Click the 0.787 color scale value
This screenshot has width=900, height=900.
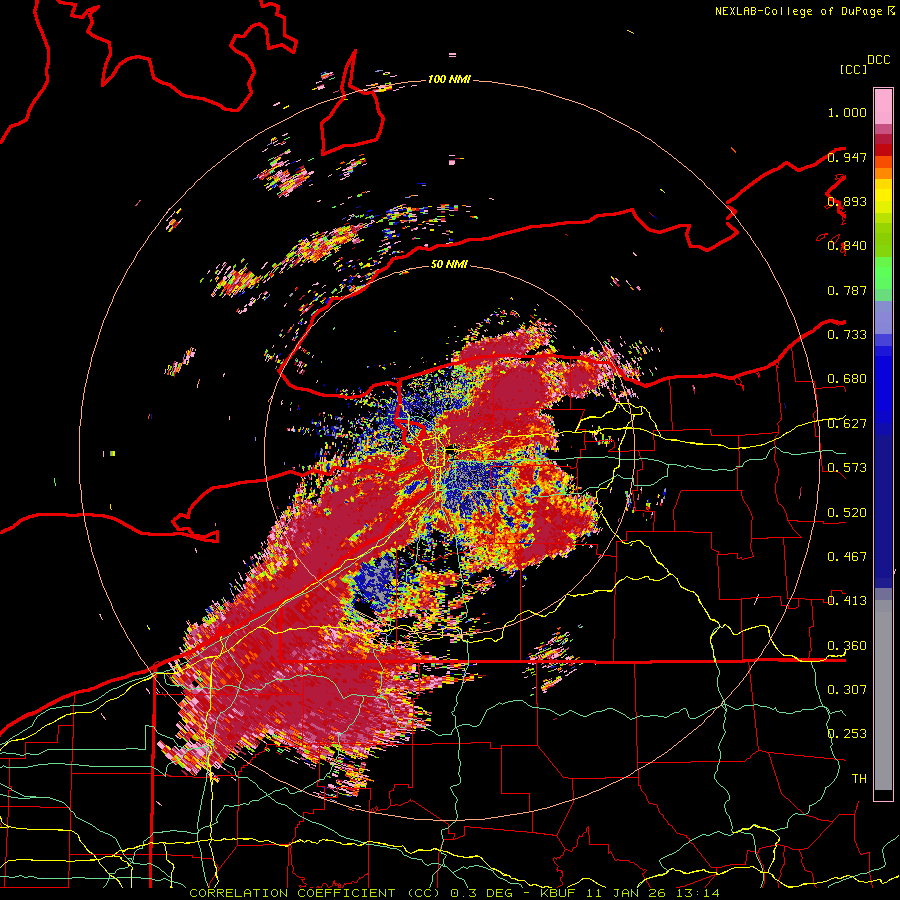coord(847,290)
